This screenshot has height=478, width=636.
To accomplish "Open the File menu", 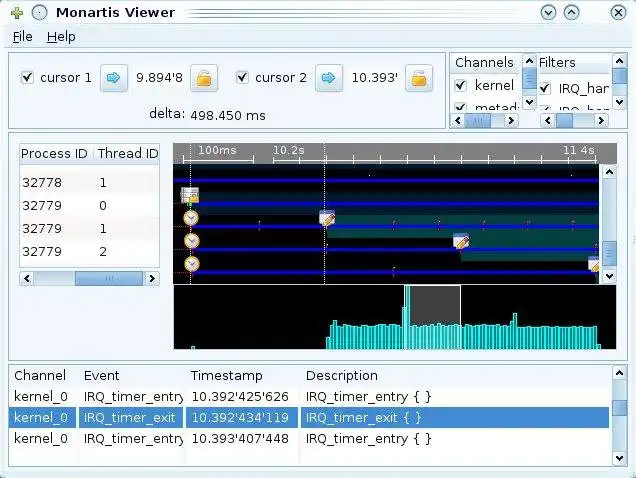I will click(x=22, y=37).
